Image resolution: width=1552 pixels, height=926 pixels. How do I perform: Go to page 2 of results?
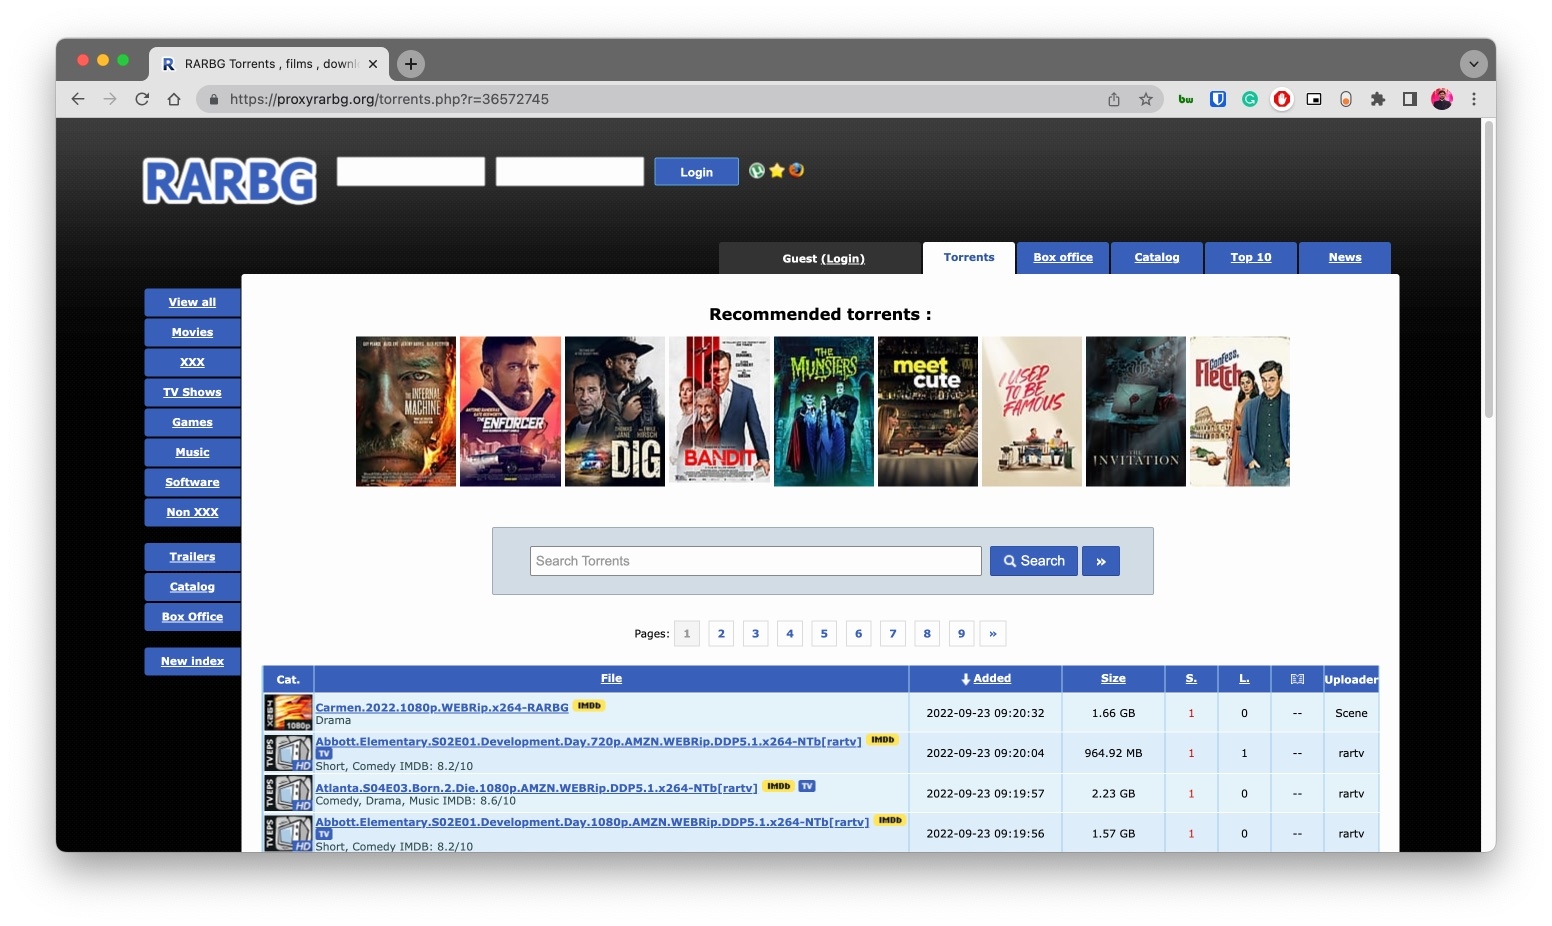click(x=721, y=633)
